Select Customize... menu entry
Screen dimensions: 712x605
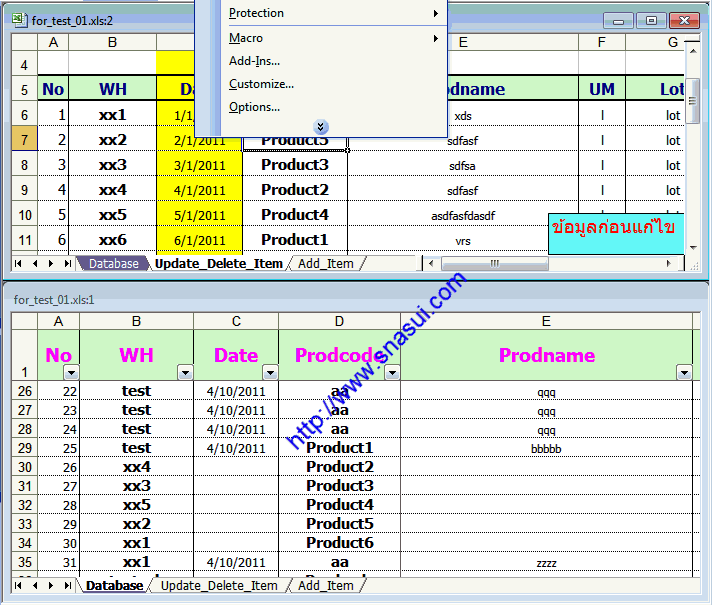261,84
